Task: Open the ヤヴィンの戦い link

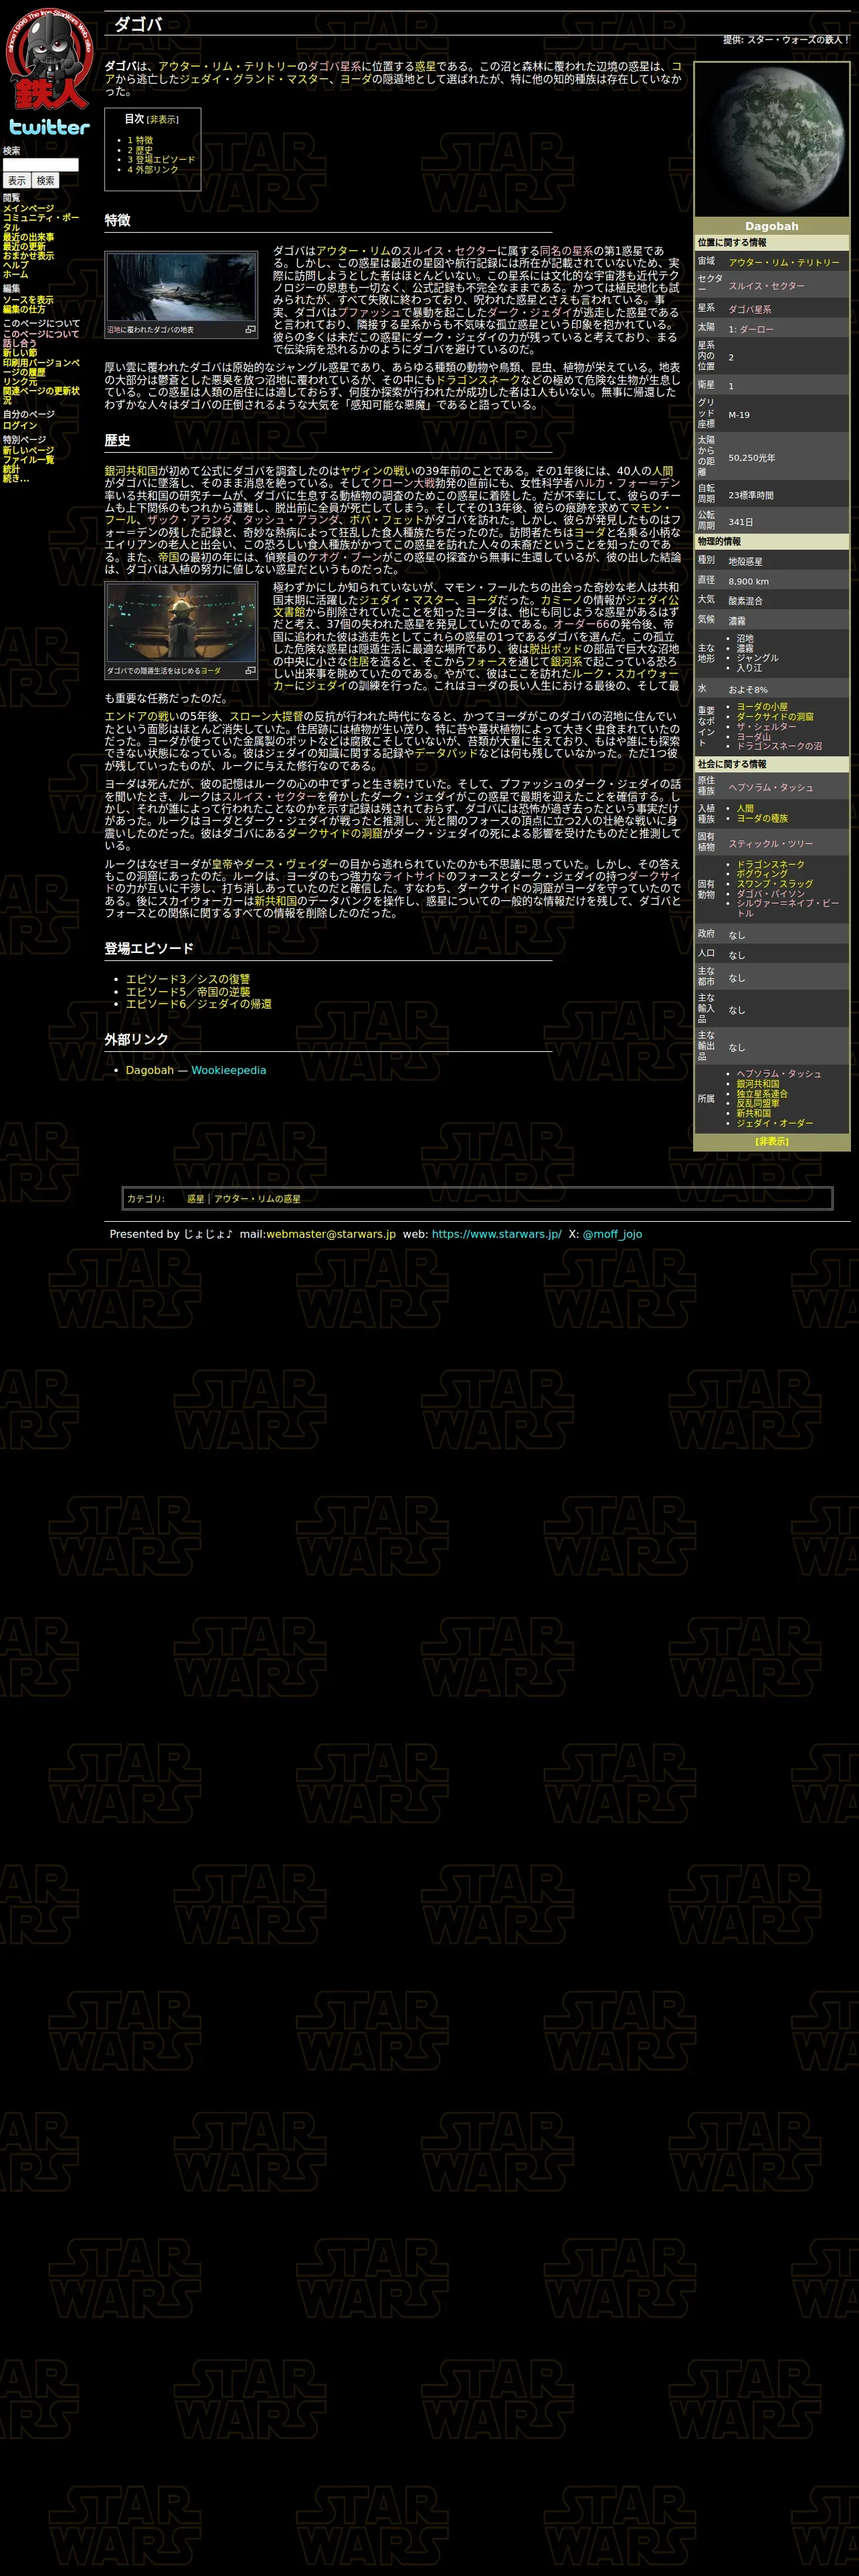Action: coord(377,470)
